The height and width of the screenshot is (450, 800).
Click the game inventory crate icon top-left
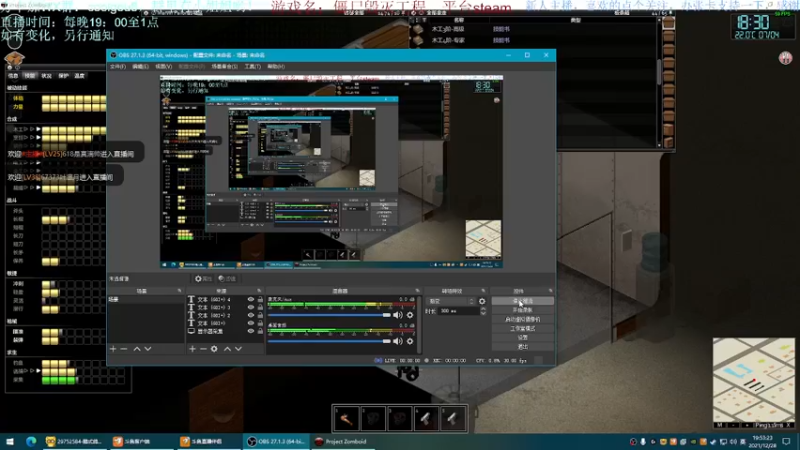(14, 60)
